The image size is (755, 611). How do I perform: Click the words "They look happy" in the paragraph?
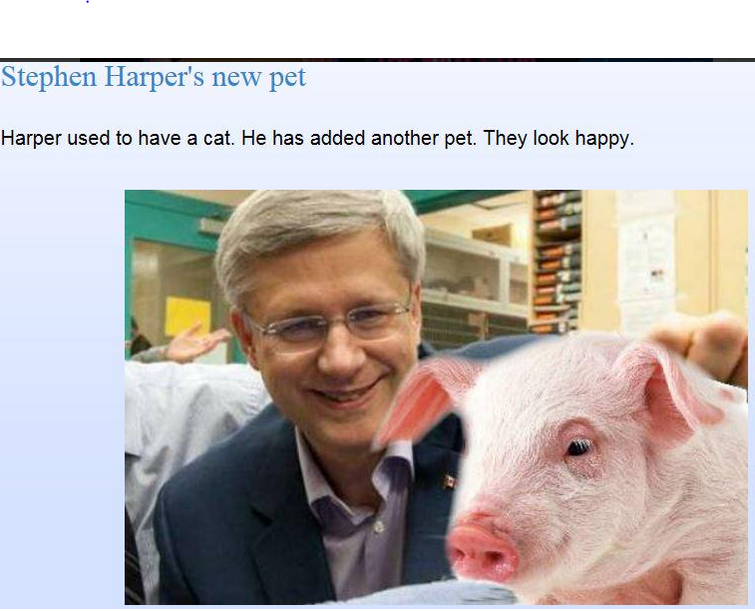(559, 139)
